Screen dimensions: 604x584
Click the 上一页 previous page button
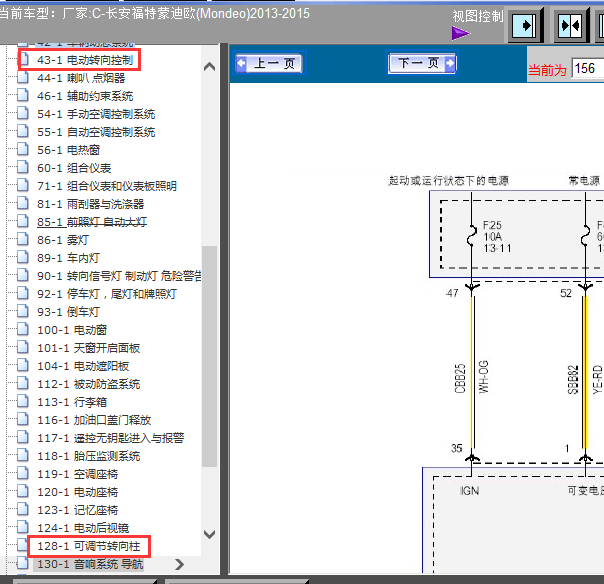coord(269,64)
